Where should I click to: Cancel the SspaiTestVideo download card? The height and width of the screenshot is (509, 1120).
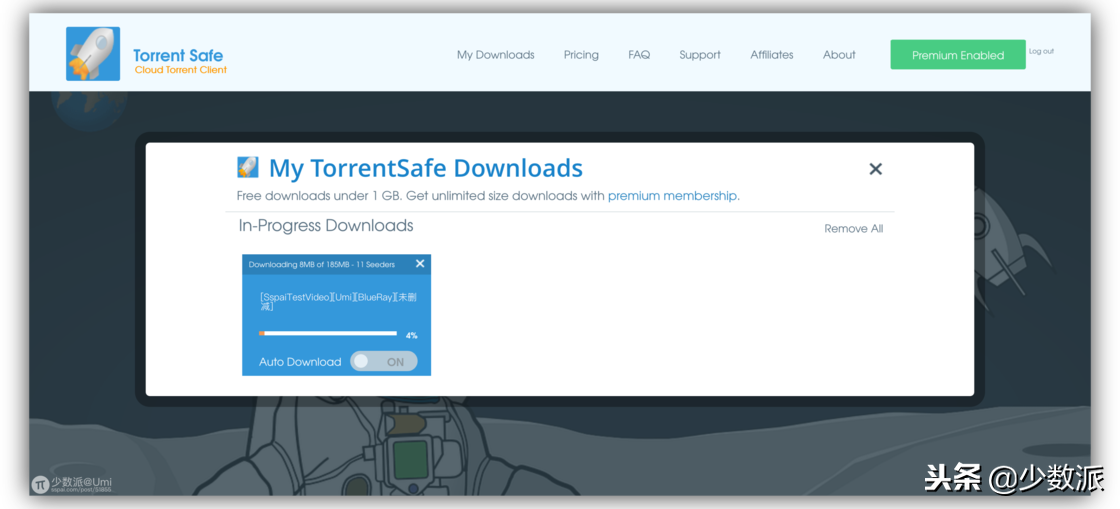[420, 263]
